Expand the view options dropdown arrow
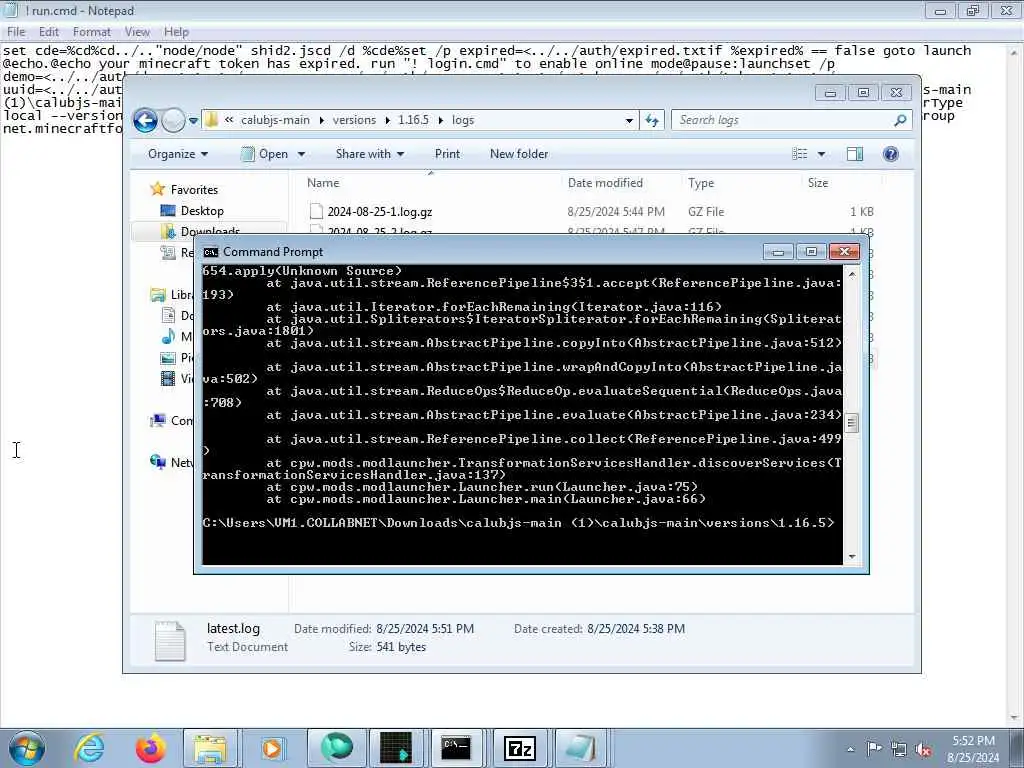Image resolution: width=1024 pixels, height=768 pixels. point(822,154)
